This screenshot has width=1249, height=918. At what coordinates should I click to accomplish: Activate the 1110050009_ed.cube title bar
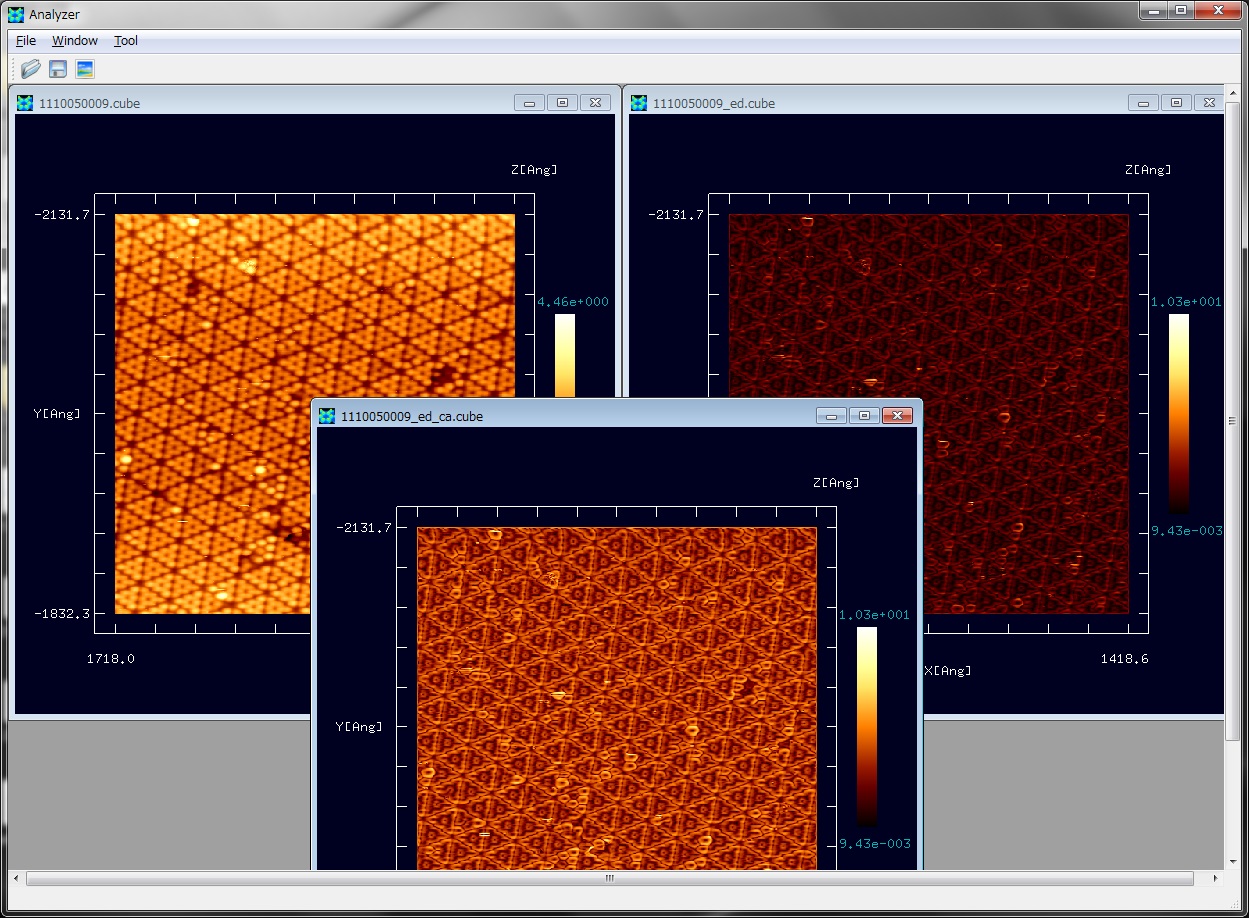900,103
